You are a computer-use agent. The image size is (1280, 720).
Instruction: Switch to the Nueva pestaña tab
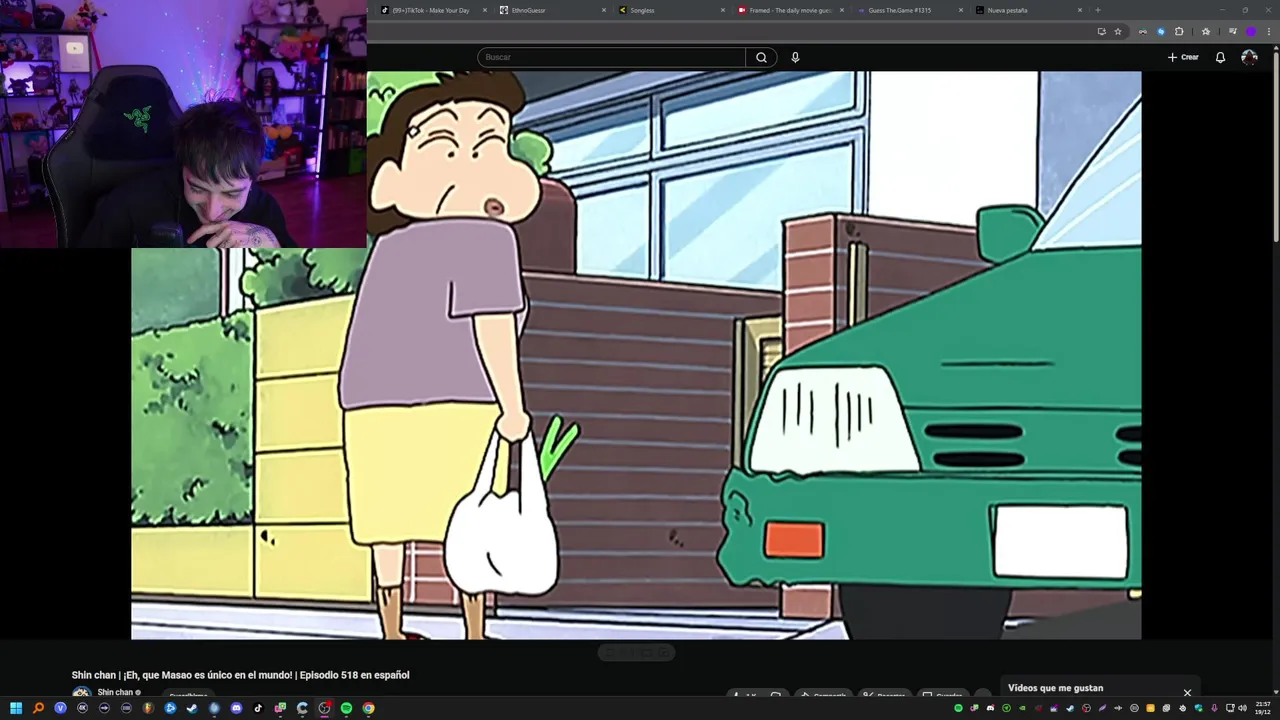click(1022, 10)
